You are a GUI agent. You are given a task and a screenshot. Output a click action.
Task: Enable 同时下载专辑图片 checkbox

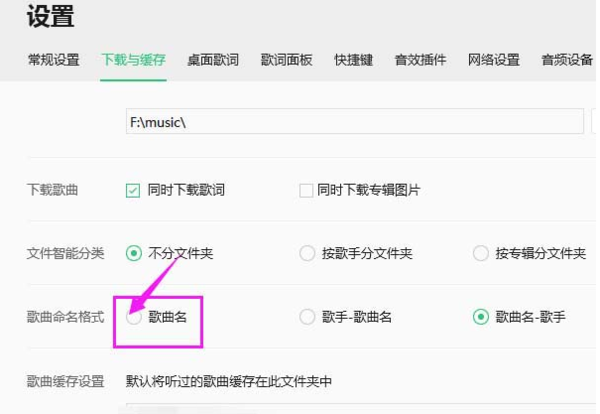(307, 190)
